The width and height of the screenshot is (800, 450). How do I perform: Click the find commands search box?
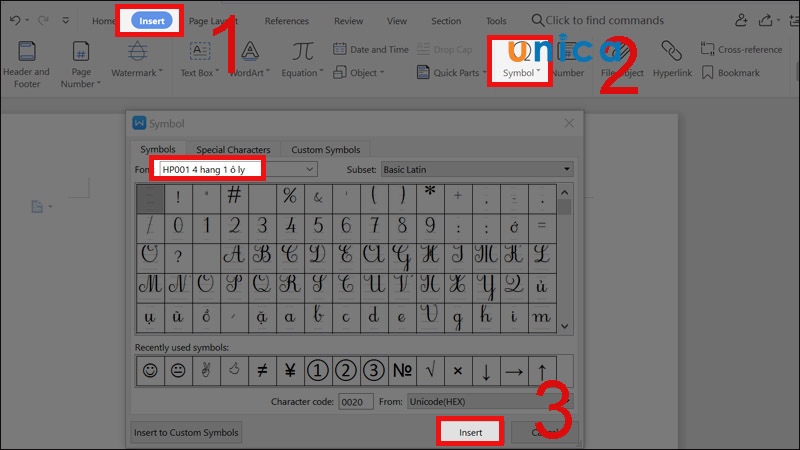598,20
